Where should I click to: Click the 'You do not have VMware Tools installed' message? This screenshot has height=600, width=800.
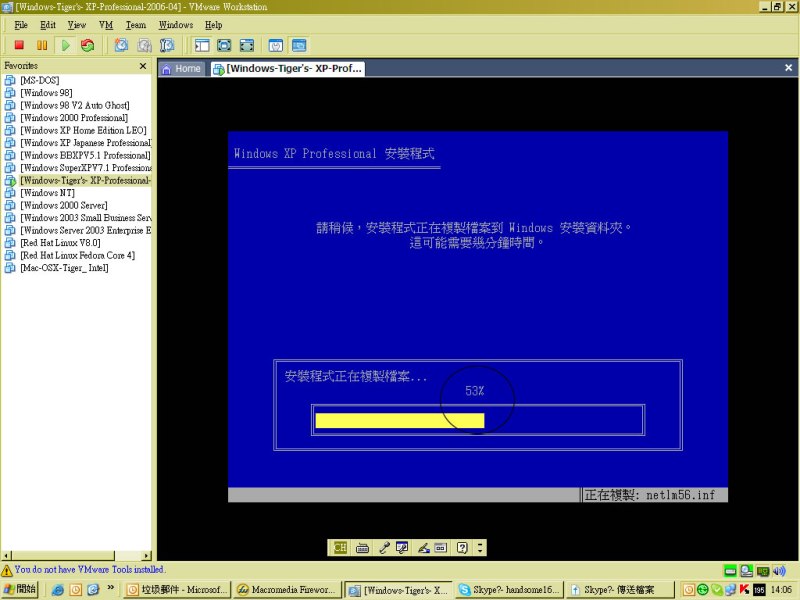(89, 569)
